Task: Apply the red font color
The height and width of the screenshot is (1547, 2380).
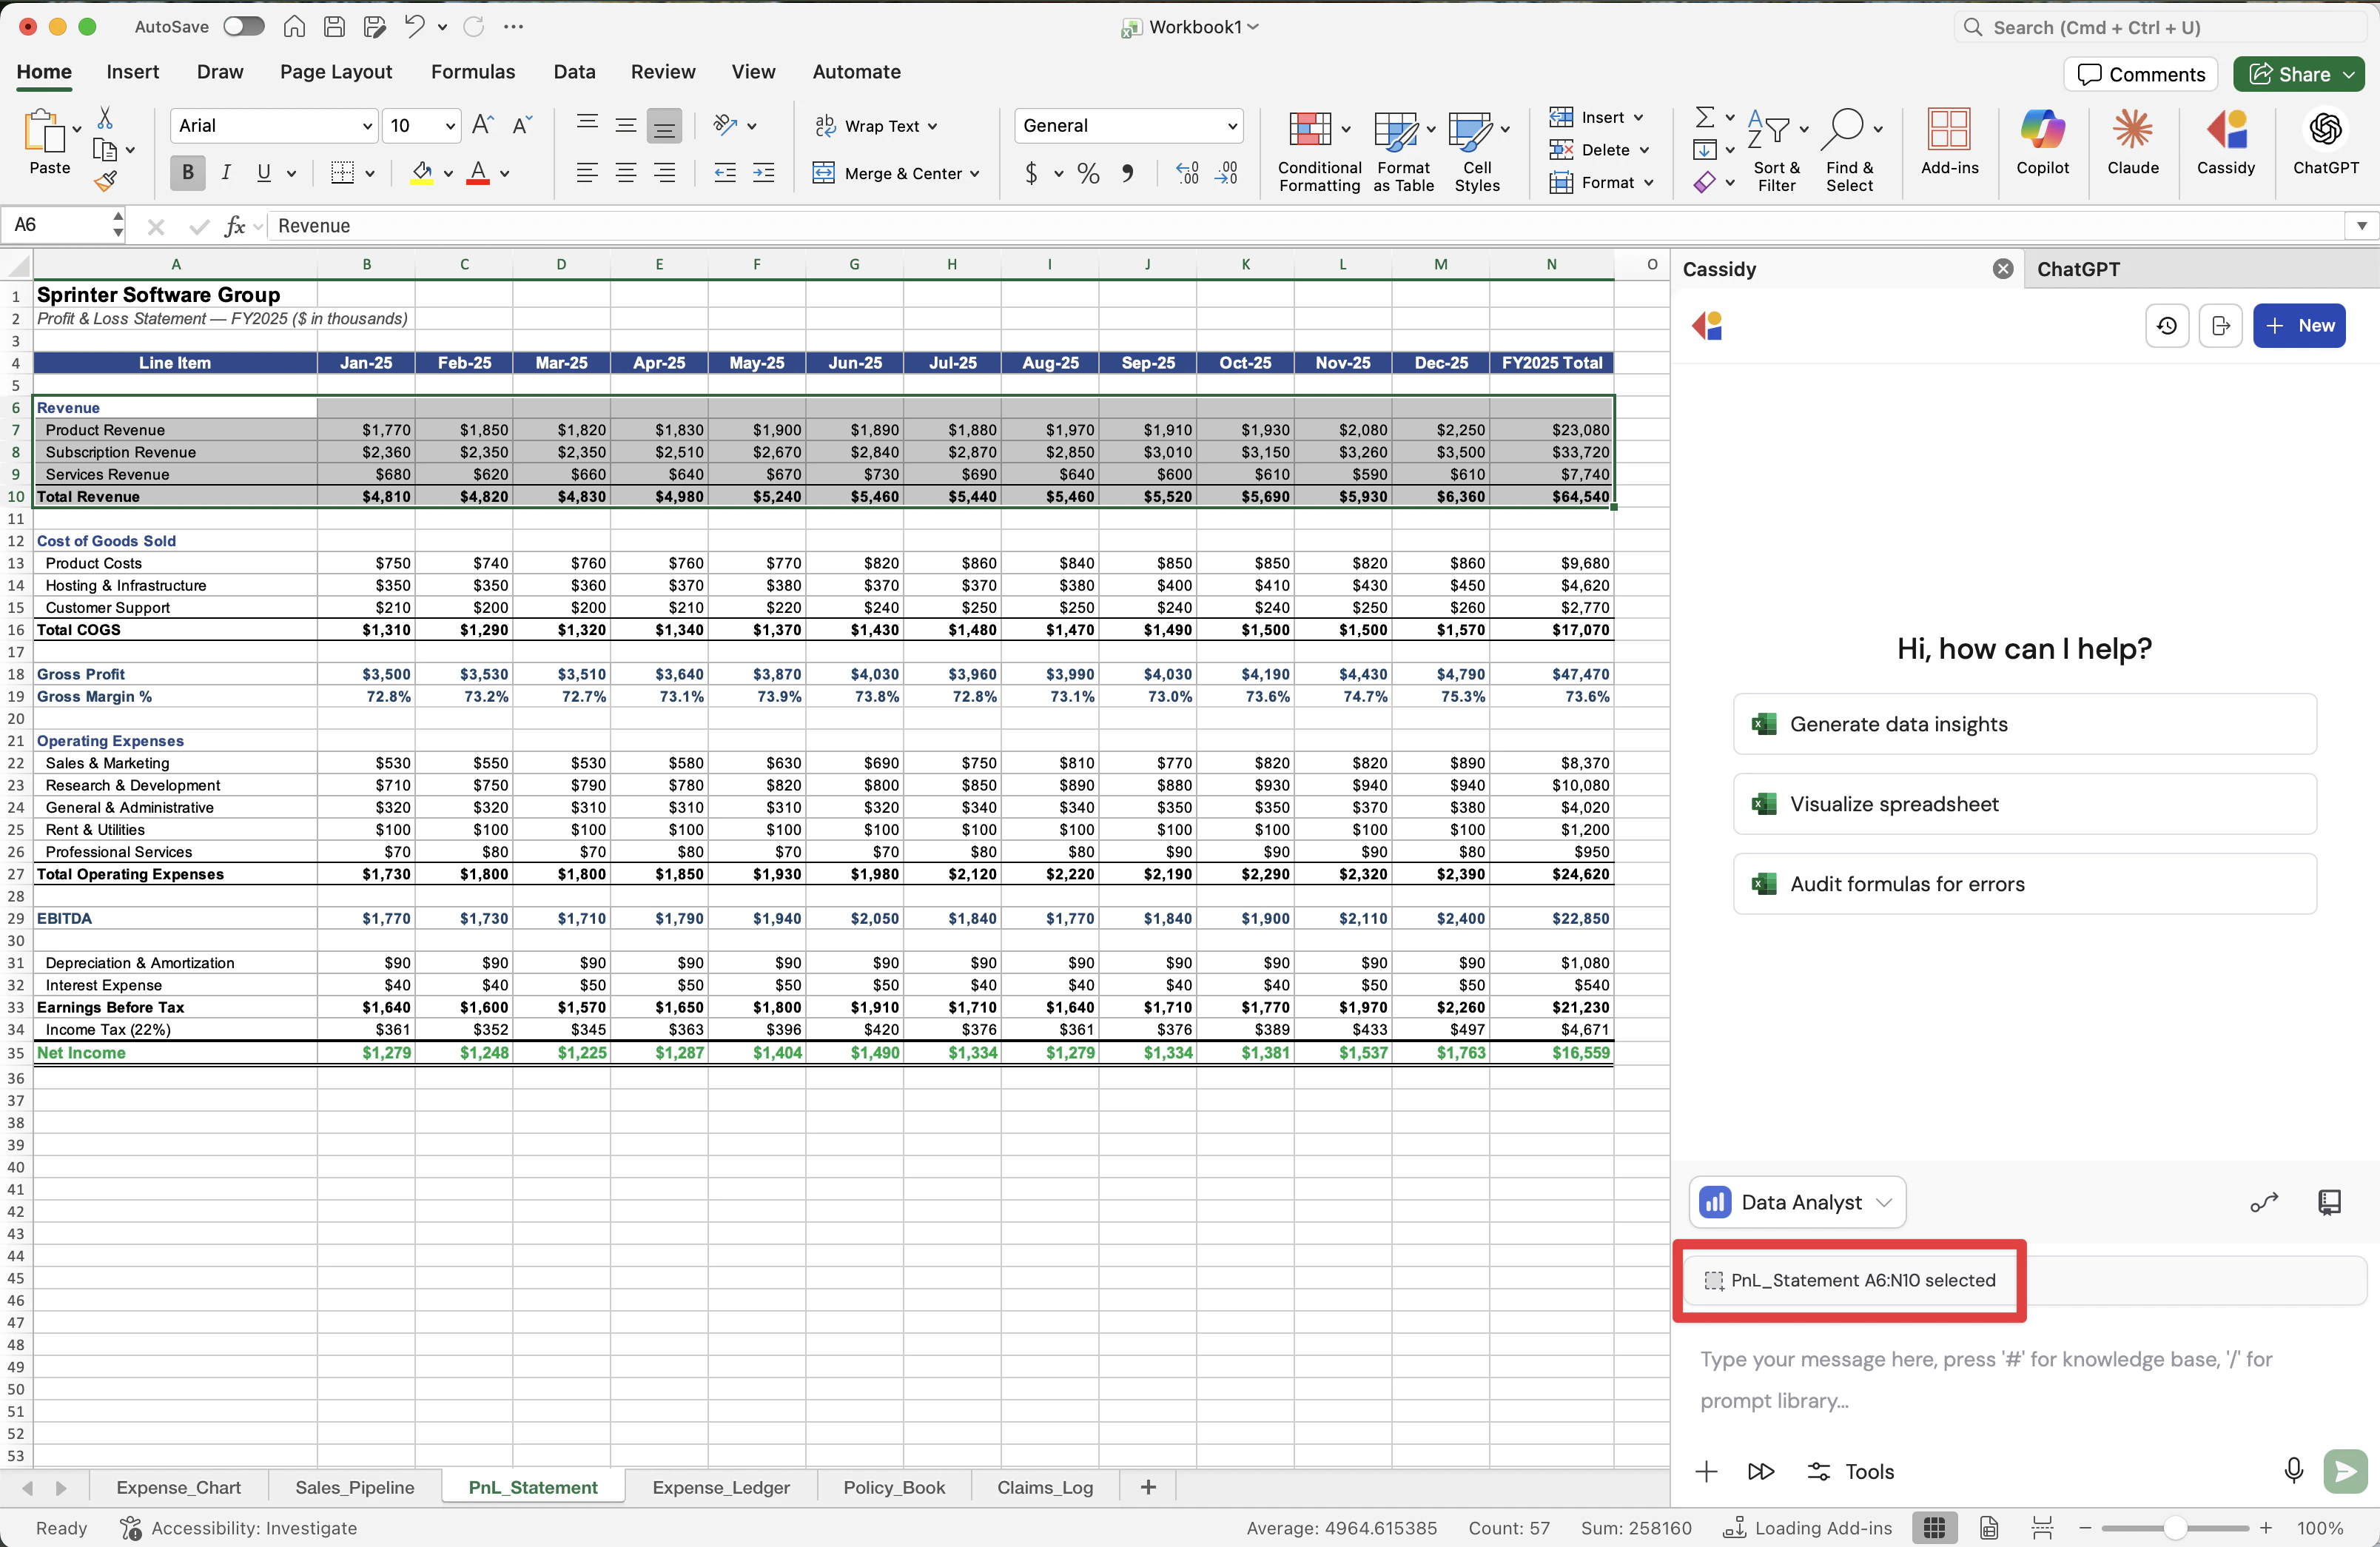Action: click(478, 173)
